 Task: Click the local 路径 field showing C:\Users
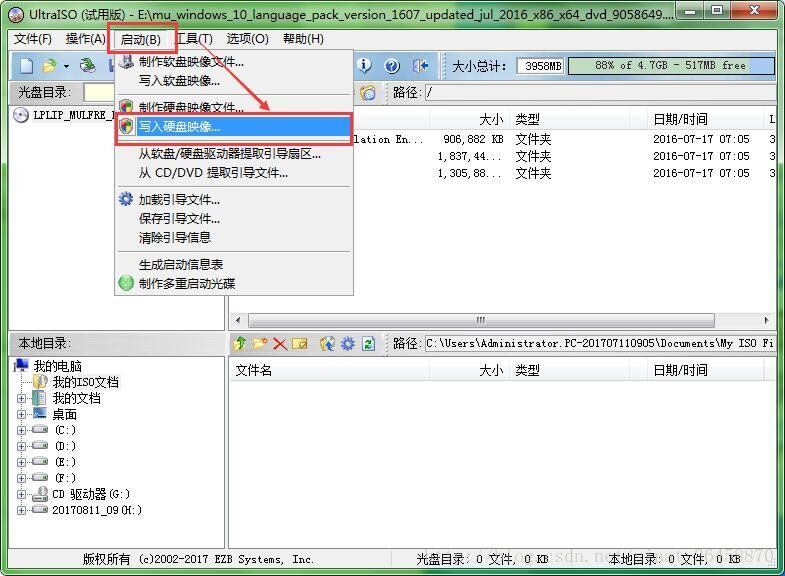point(600,343)
